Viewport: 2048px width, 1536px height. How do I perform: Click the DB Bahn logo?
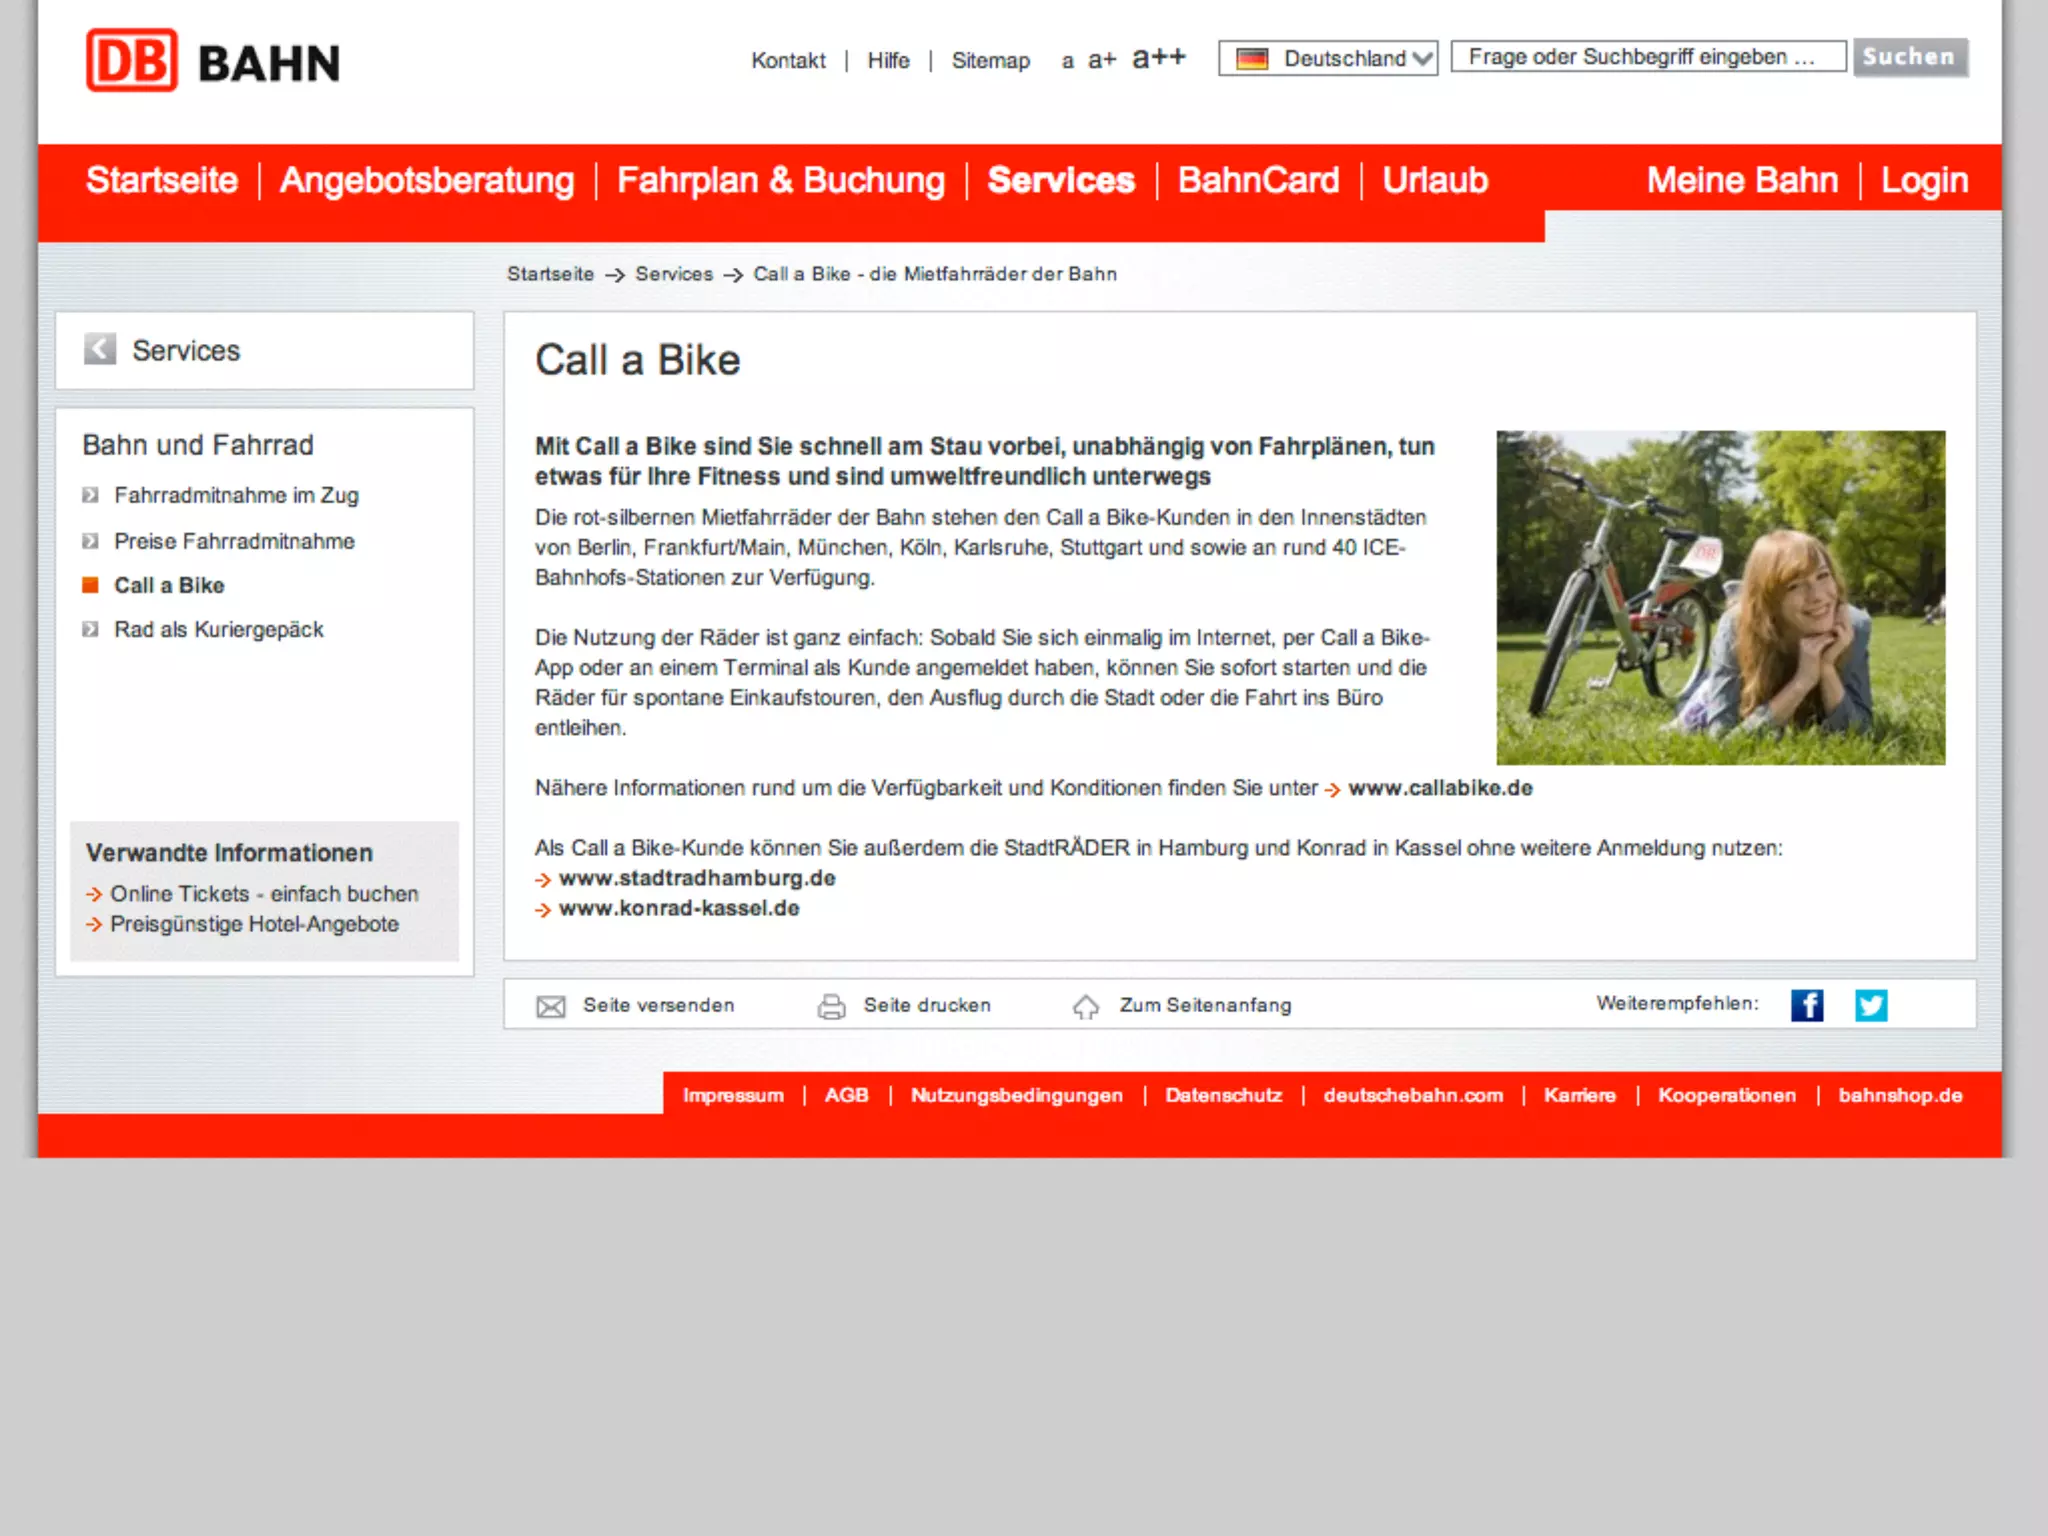(212, 61)
